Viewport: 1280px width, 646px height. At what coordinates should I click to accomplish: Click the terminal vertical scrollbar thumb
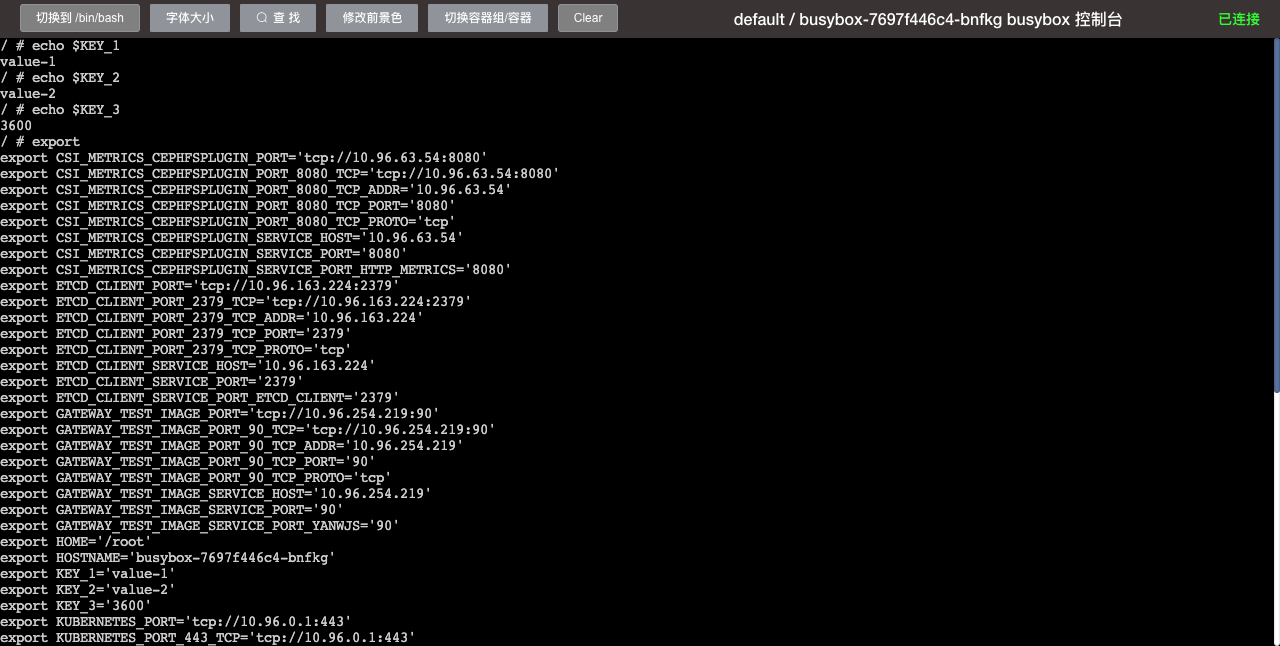(1276, 215)
